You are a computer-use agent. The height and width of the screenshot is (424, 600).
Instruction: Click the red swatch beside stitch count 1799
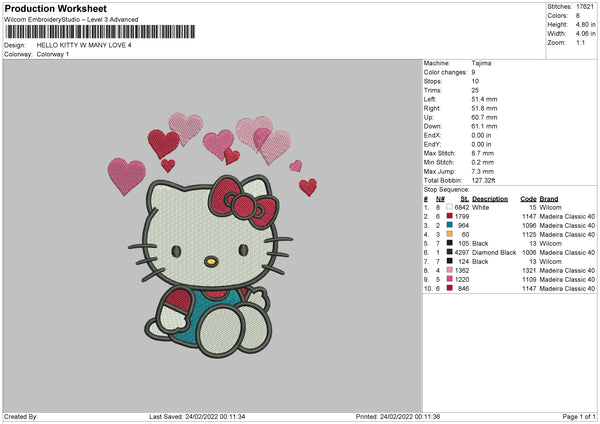[x=450, y=216]
